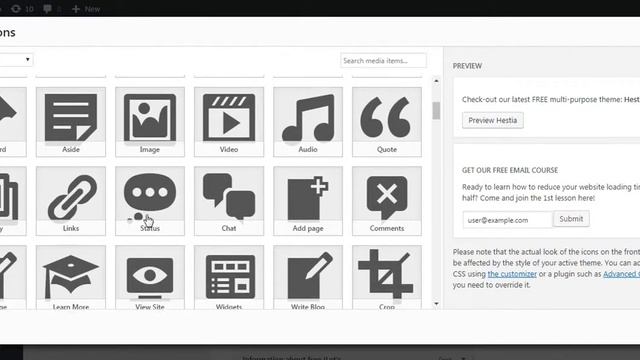Open the Advanced CSS plugin link
Screen dimensions: 640x360
pyautogui.click(x=621, y=274)
